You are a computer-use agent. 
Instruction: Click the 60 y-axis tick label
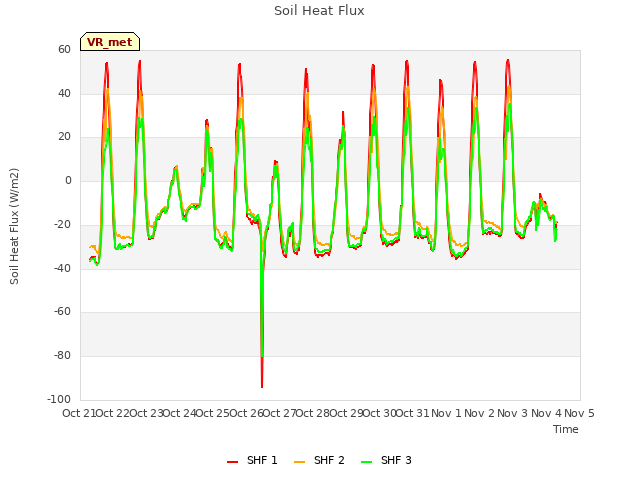point(64,50)
